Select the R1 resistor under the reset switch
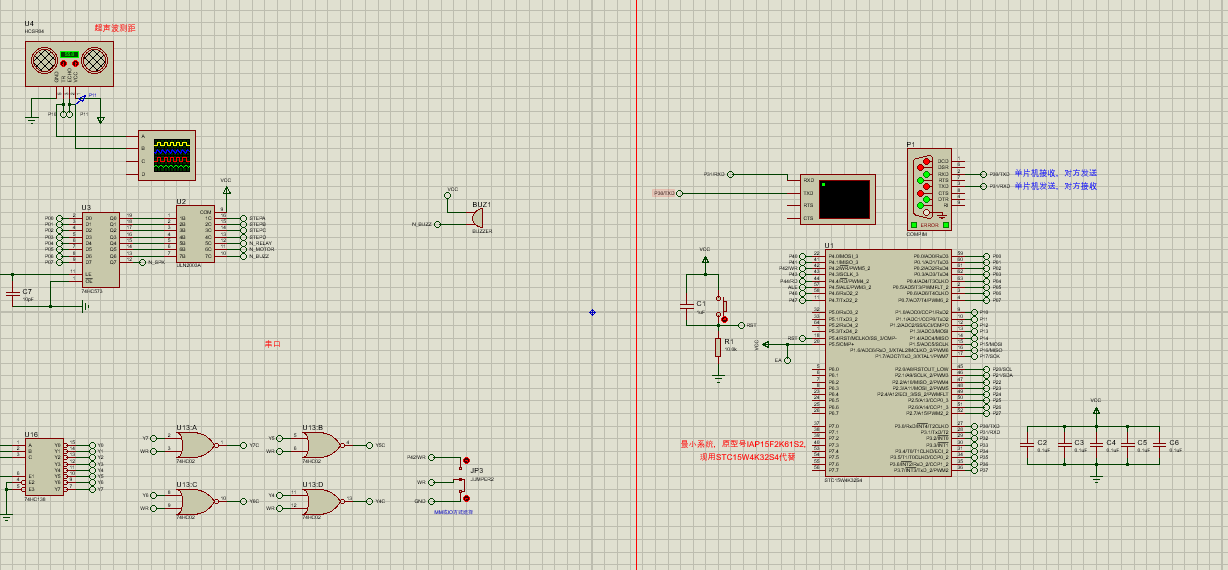The image size is (1228, 570). tap(718, 347)
